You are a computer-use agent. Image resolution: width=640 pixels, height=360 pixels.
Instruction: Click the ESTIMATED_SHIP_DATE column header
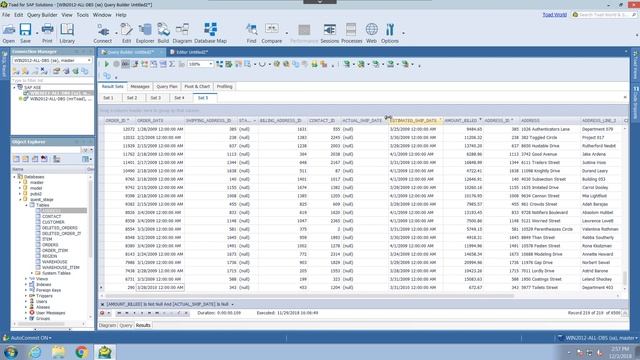pyautogui.click(x=416, y=120)
